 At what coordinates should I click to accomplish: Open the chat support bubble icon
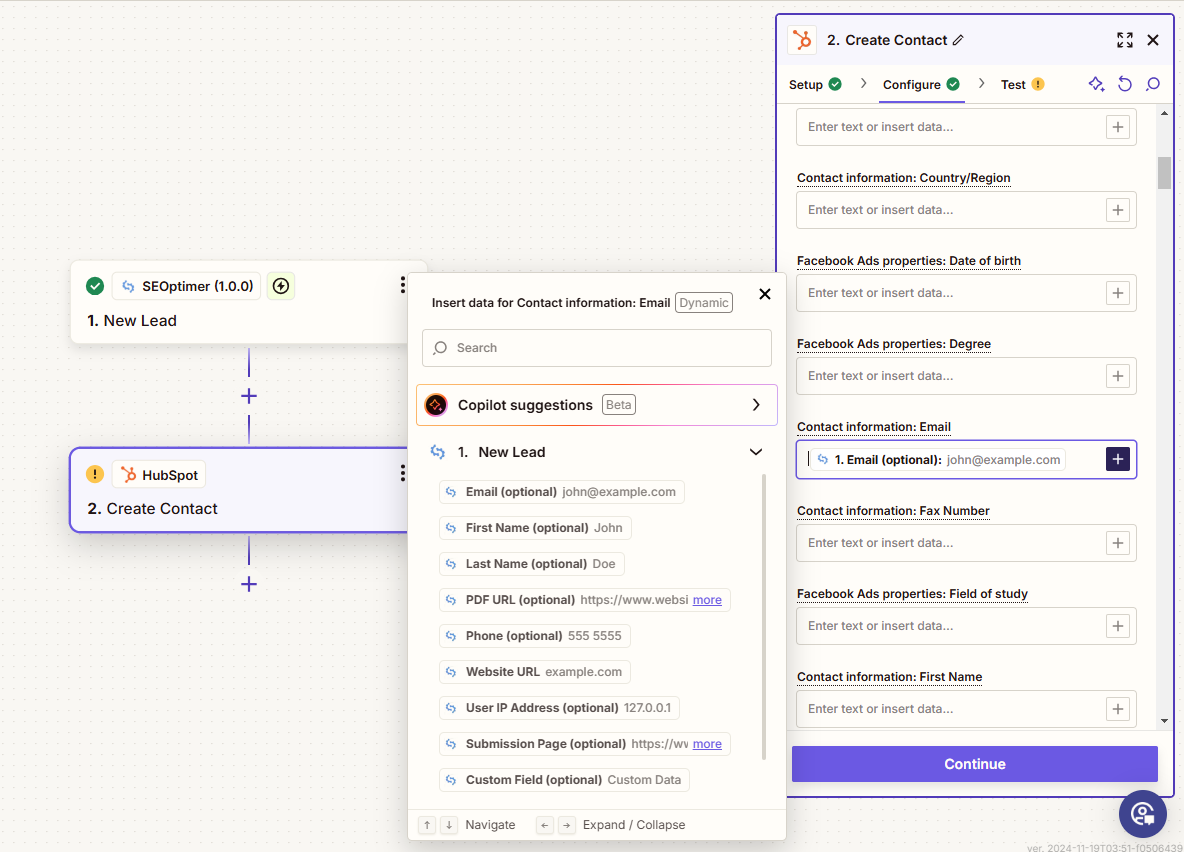[1143, 814]
